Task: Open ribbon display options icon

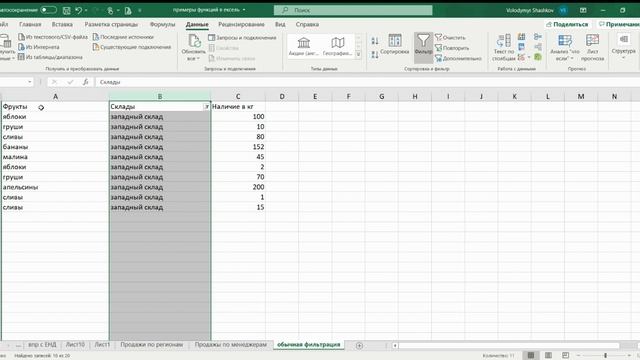Action: pos(583,10)
